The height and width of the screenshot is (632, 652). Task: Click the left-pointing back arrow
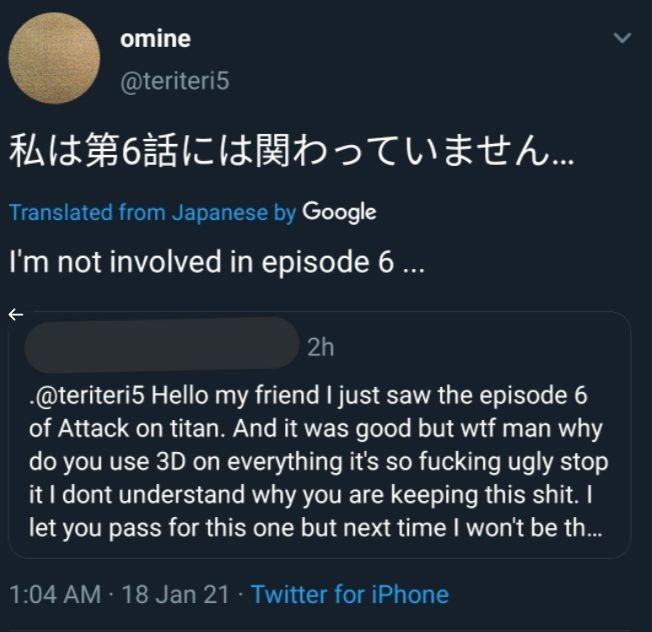pyautogui.click(x=15, y=314)
